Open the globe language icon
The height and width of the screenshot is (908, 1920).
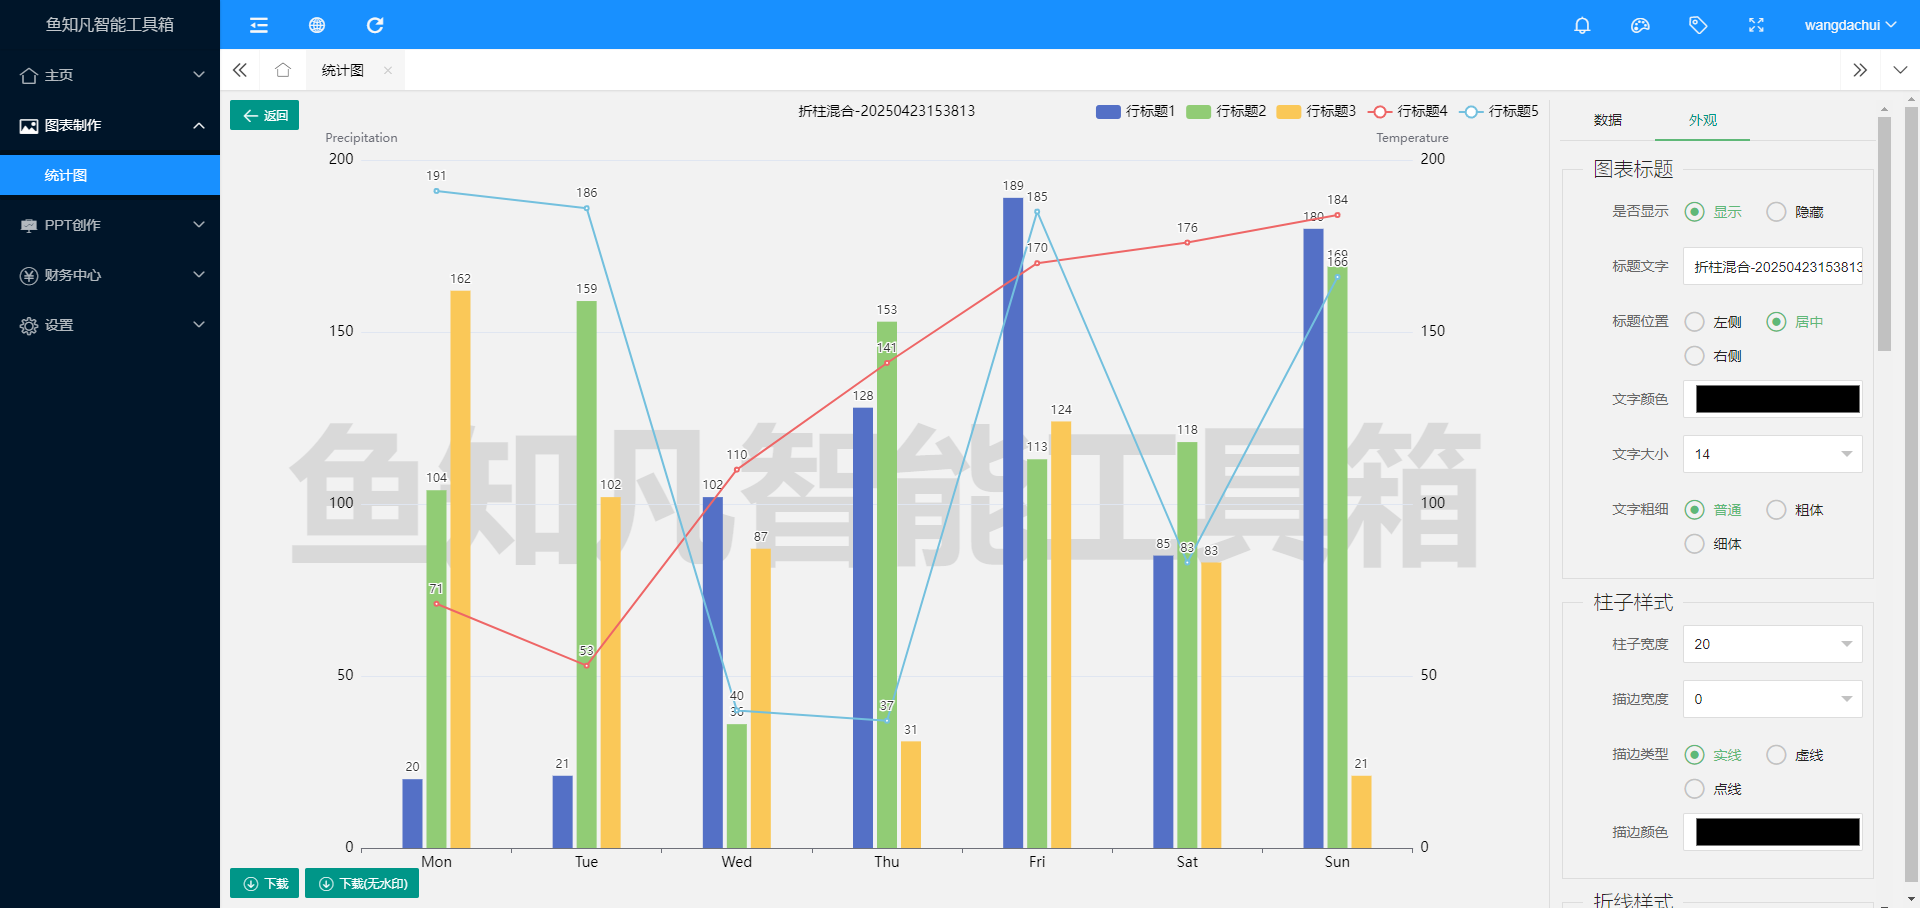(317, 25)
